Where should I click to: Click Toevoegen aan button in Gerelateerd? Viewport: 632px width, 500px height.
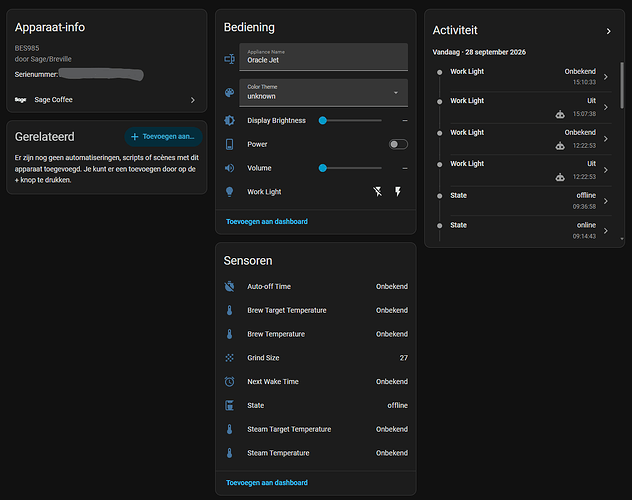coord(163,137)
